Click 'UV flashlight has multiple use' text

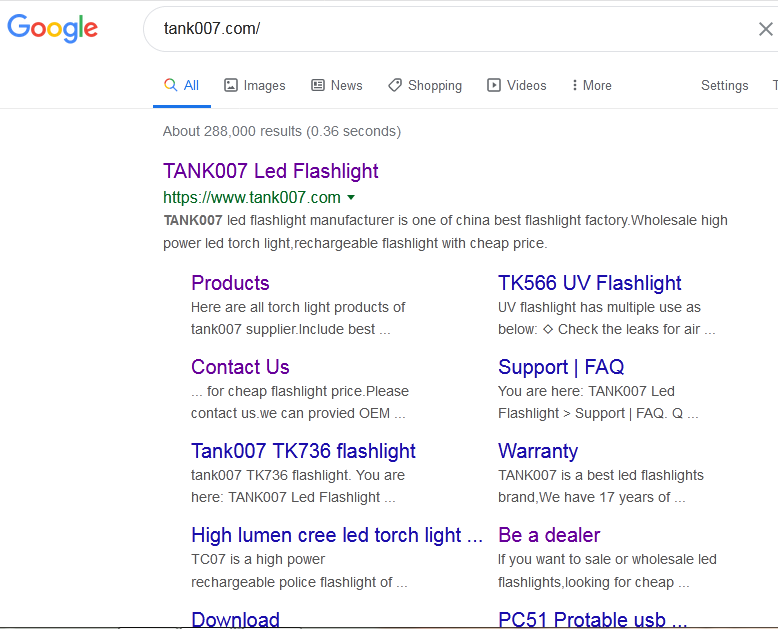599,308
